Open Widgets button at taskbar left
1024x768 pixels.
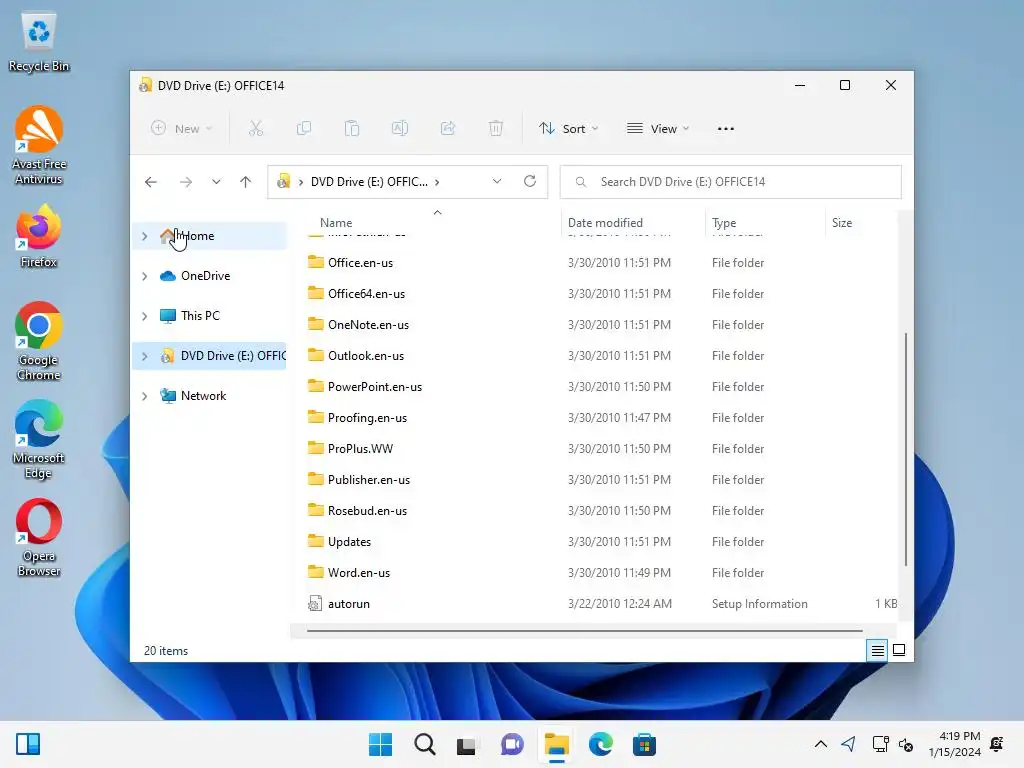(28, 744)
